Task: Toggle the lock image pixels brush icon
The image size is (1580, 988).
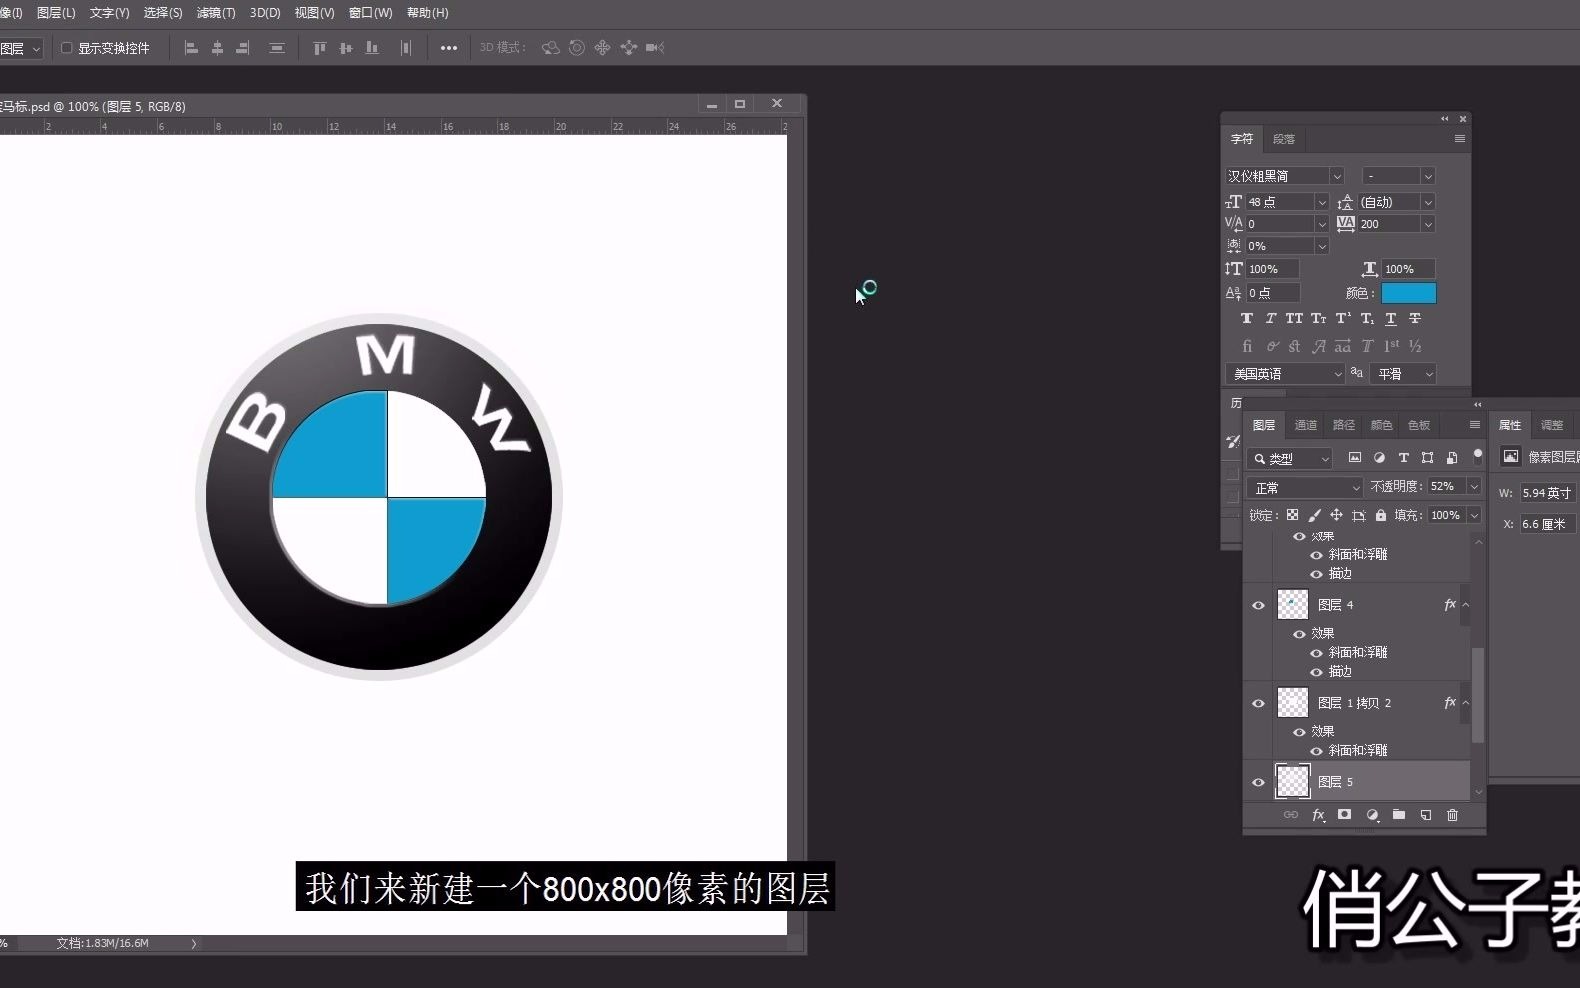Action: coord(1315,515)
